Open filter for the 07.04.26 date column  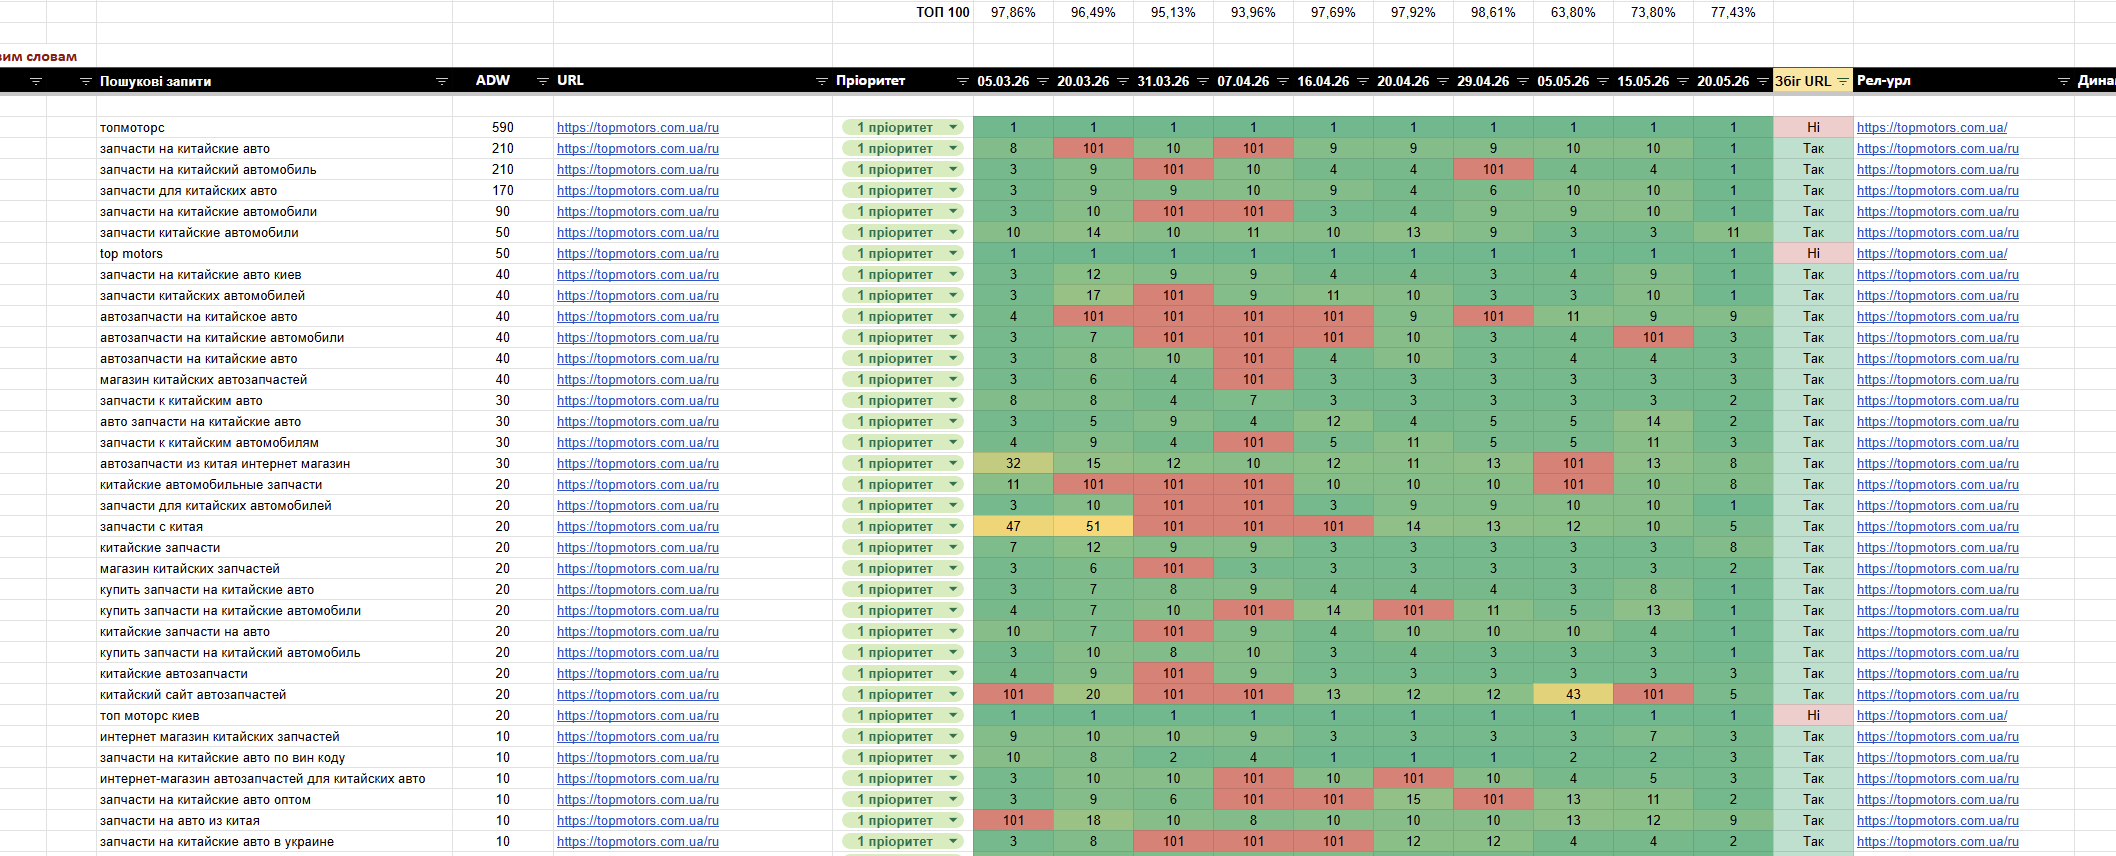point(1283,81)
